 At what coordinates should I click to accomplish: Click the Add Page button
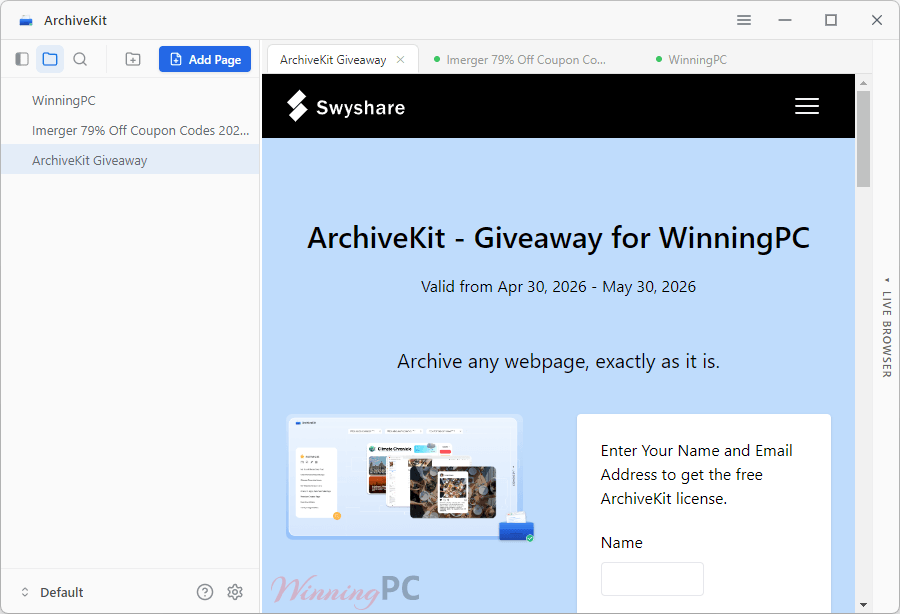point(205,59)
